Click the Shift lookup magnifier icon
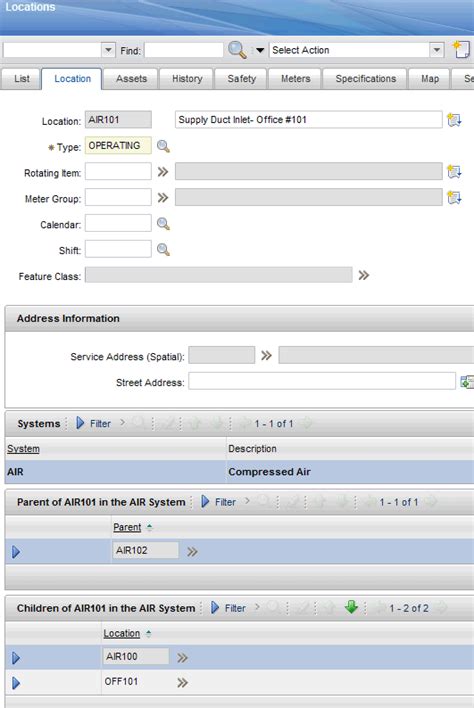 [163, 249]
